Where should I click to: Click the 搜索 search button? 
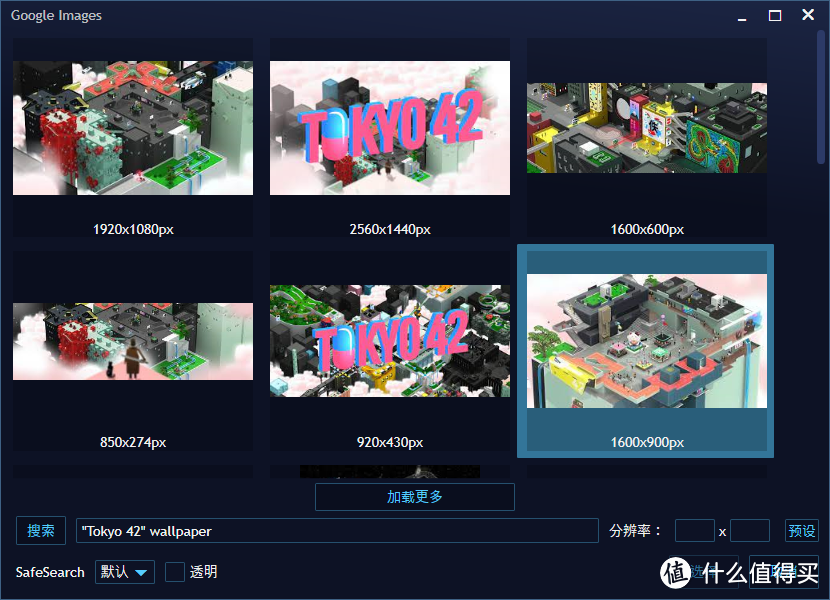point(41,531)
